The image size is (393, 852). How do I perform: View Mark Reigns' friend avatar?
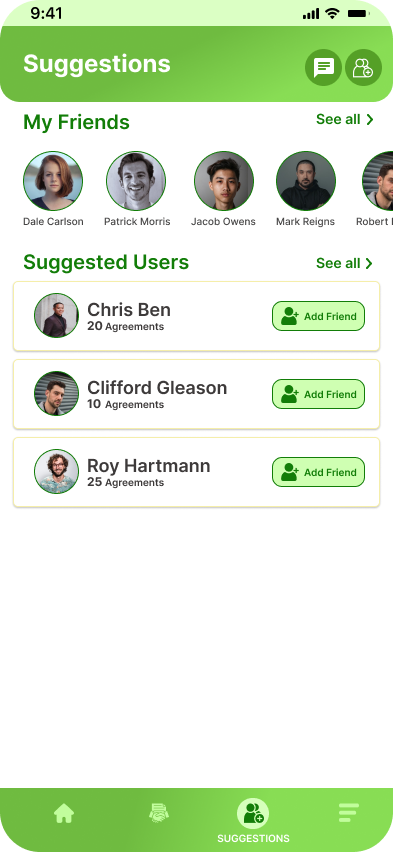tap(306, 181)
